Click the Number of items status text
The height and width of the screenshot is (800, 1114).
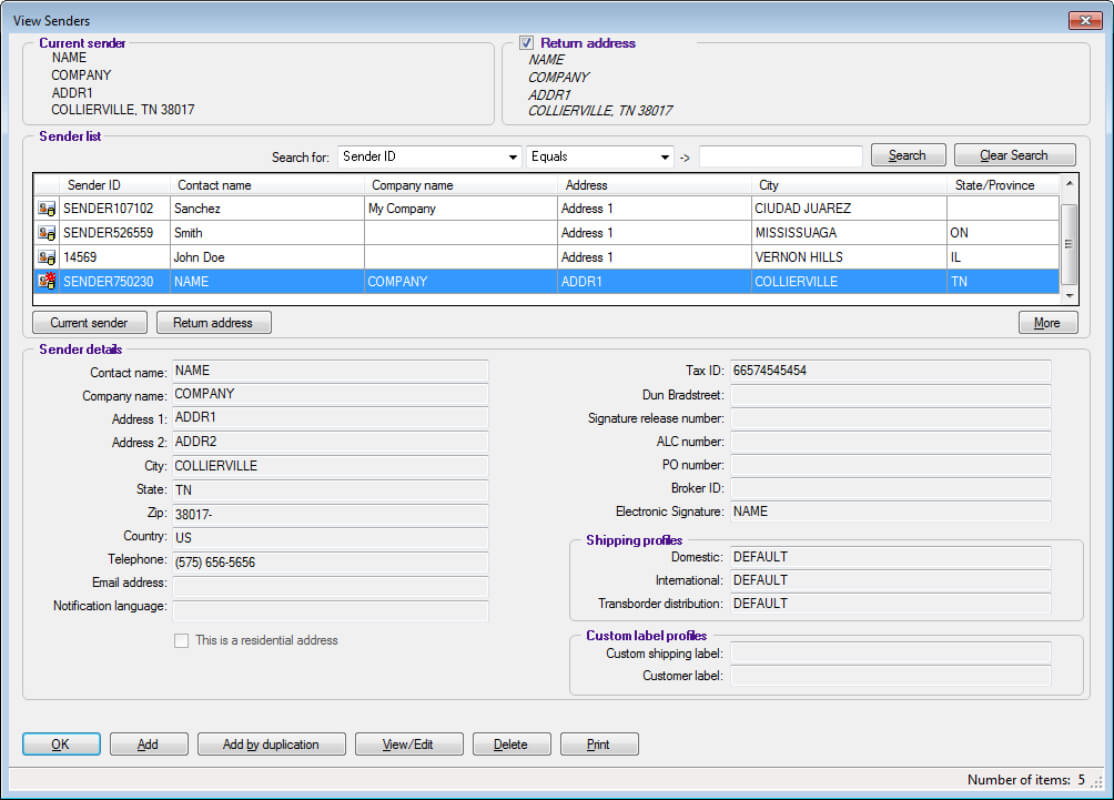click(x=1026, y=780)
